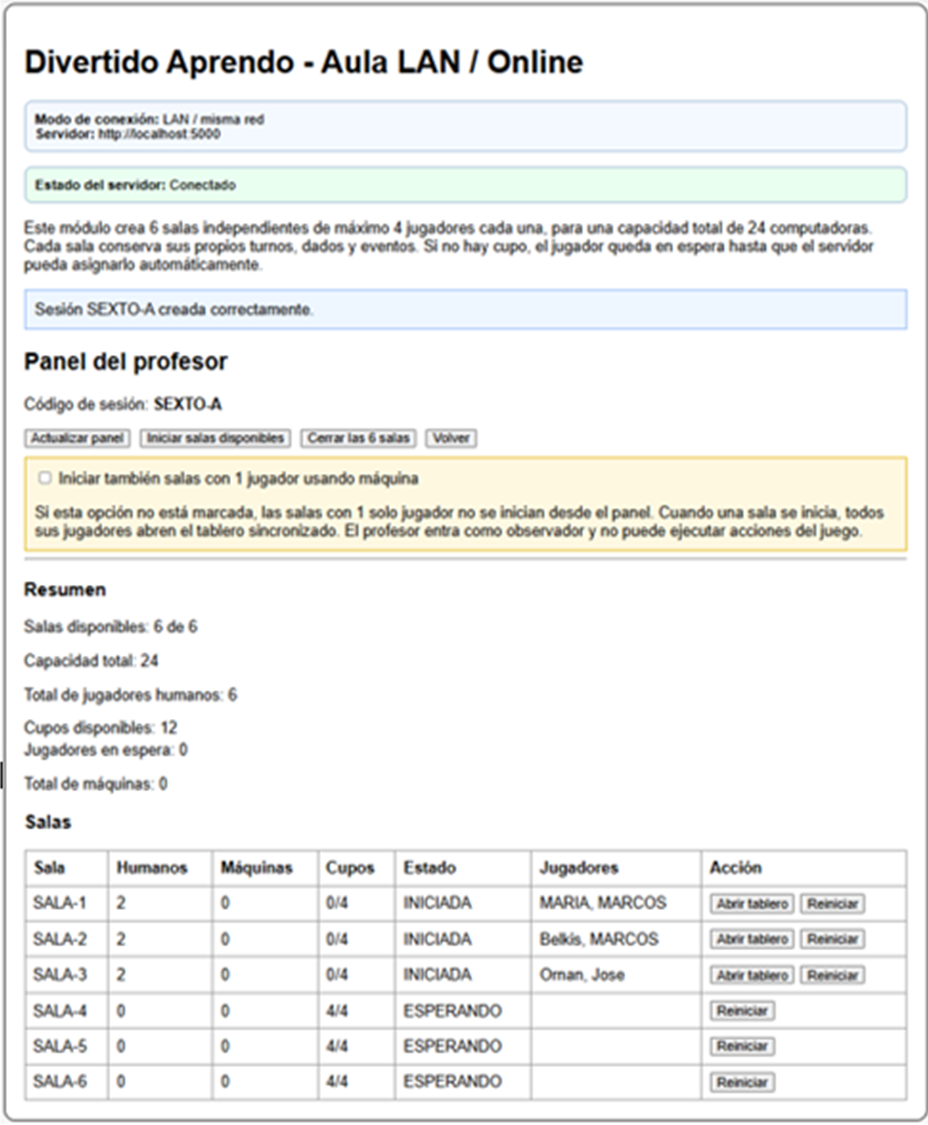Close all rooms via Cerrar las 6 salas

click(x=358, y=438)
